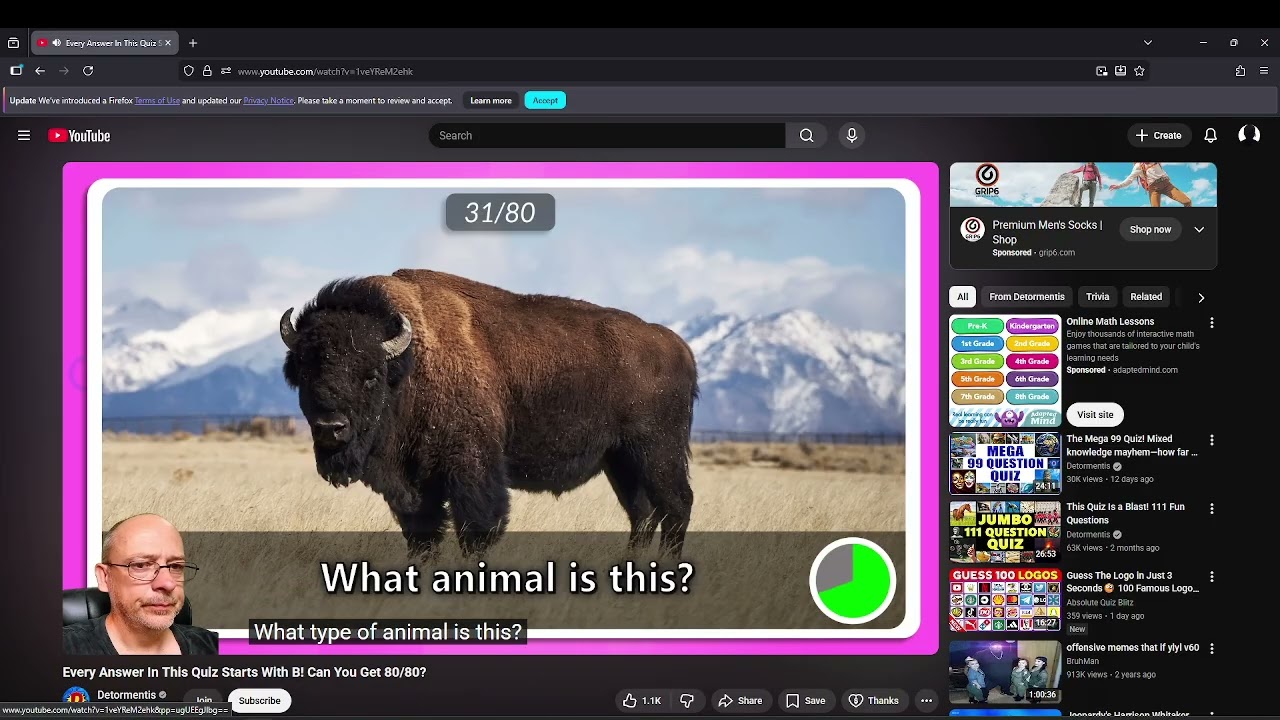Open options for offensive memes video

pos(1212,648)
